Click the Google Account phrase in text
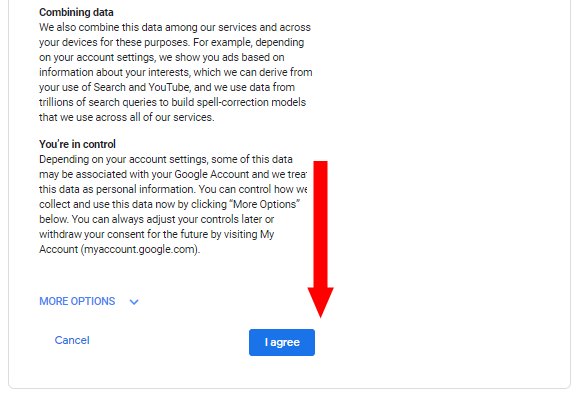The height and width of the screenshot is (394, 578). point(212,174)
